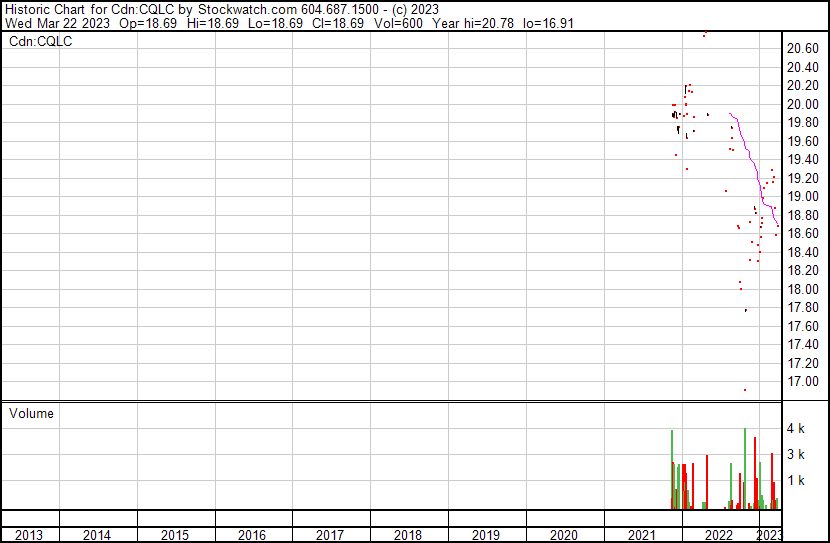Select the 2023 year label at the right end
The width and height of the screenshot is (830, 543).
tap(769, 535)
